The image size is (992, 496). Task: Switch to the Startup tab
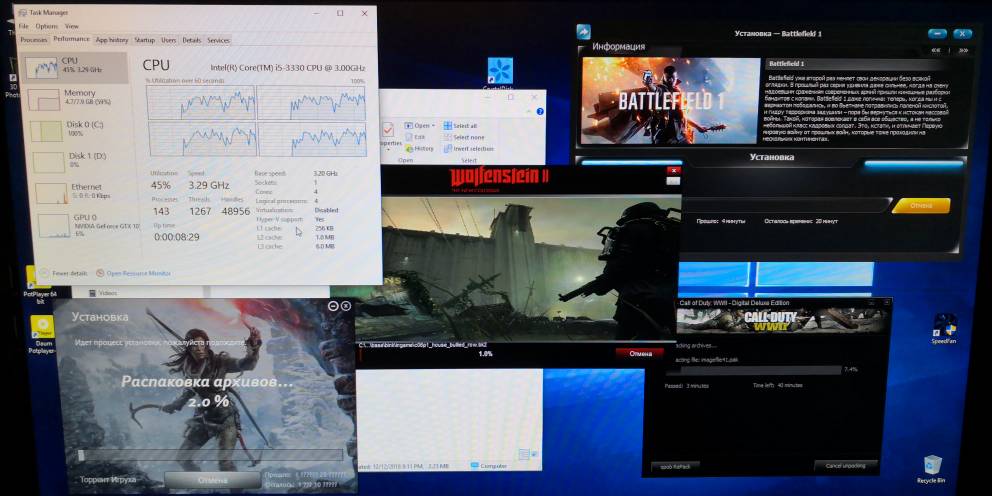(144, 40)
